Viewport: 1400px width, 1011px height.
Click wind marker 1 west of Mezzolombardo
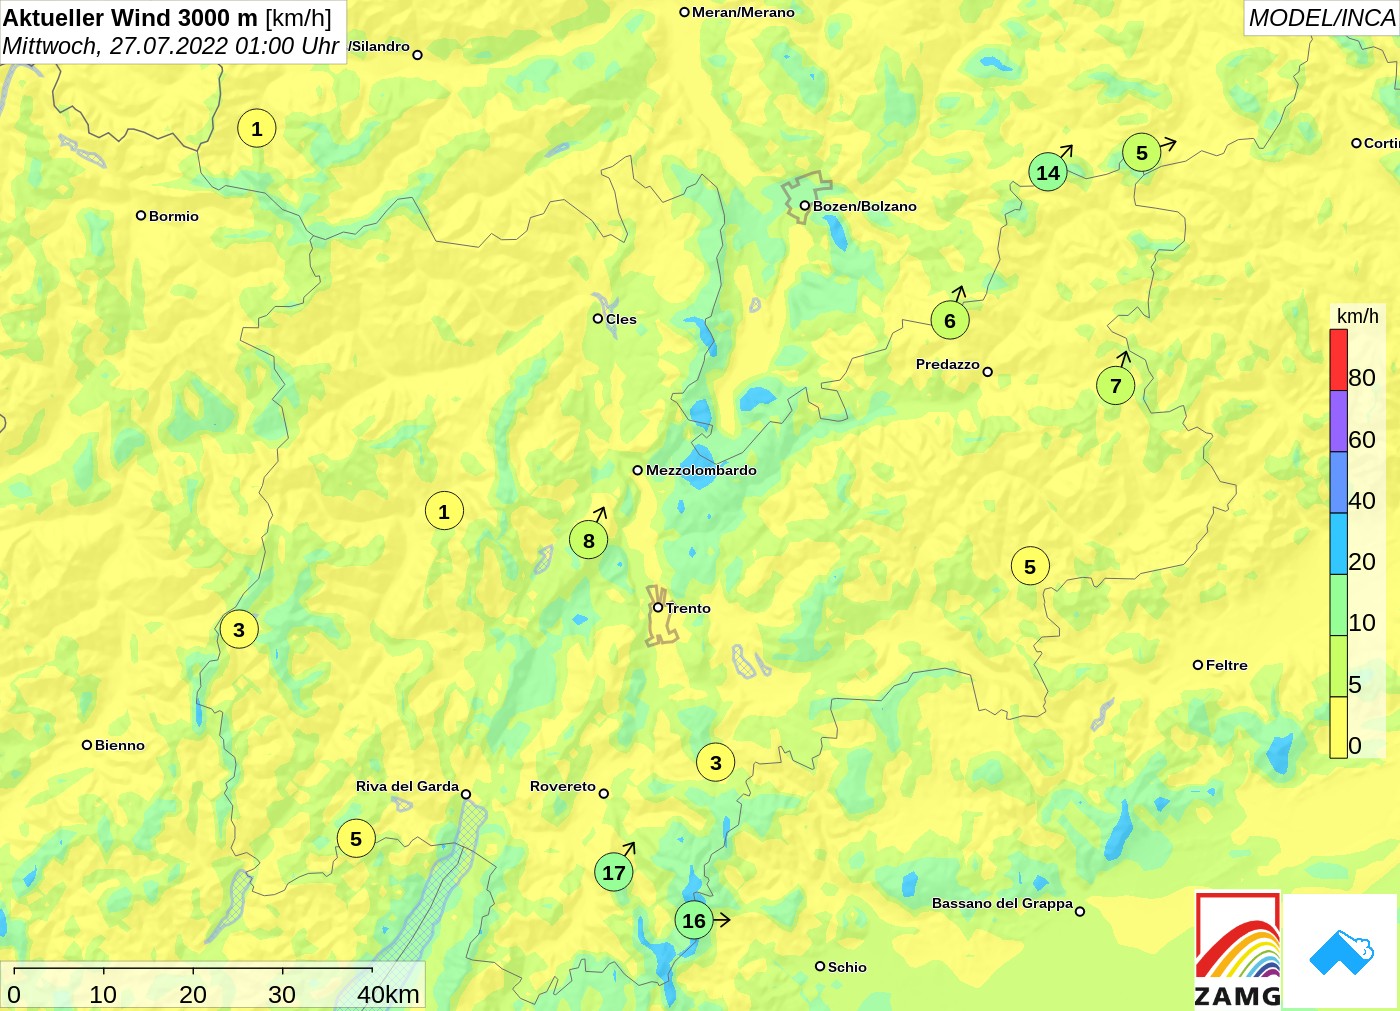[x=444, y=511]
